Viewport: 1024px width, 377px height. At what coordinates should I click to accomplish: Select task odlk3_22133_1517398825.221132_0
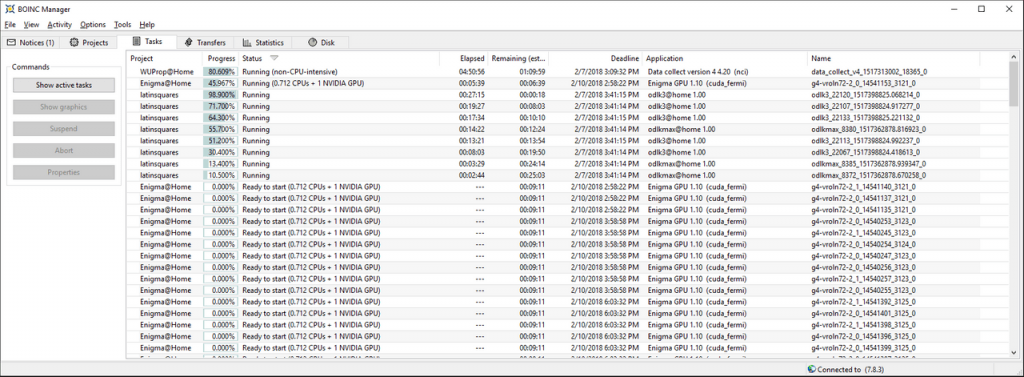coord(865,118)
